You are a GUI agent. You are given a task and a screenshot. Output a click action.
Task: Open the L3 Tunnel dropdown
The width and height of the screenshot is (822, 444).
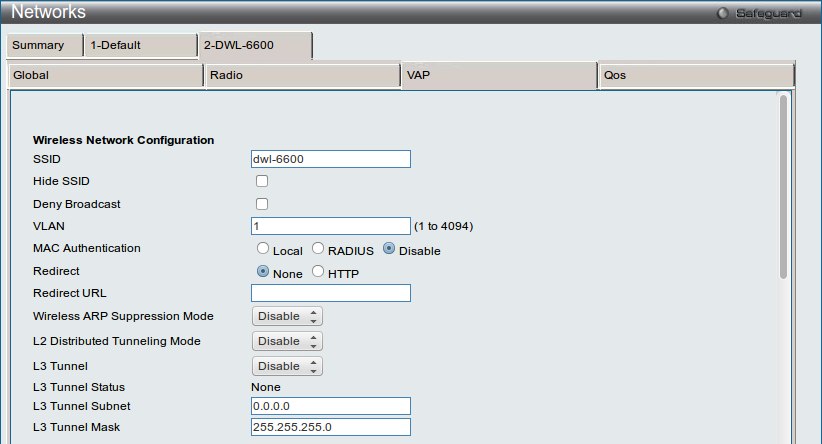coord(287,366)
